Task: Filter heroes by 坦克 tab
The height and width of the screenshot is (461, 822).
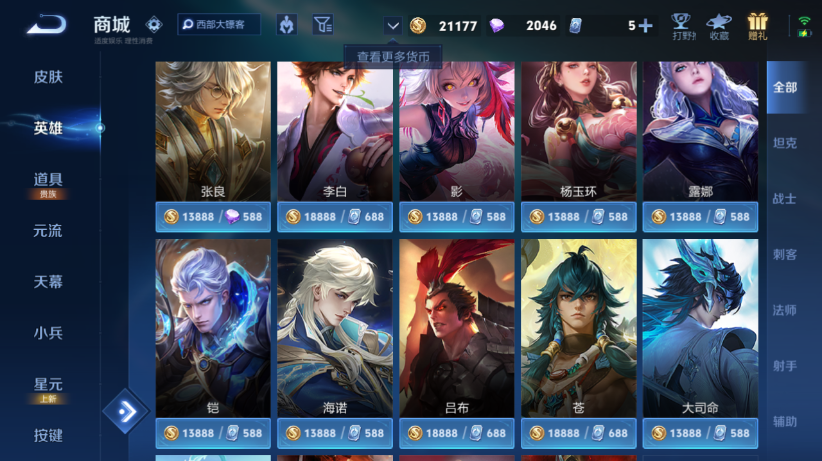Action: [785, 143]
